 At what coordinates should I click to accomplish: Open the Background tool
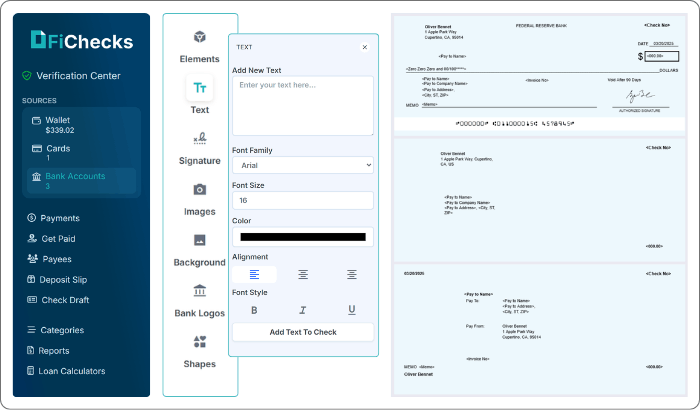199,241
